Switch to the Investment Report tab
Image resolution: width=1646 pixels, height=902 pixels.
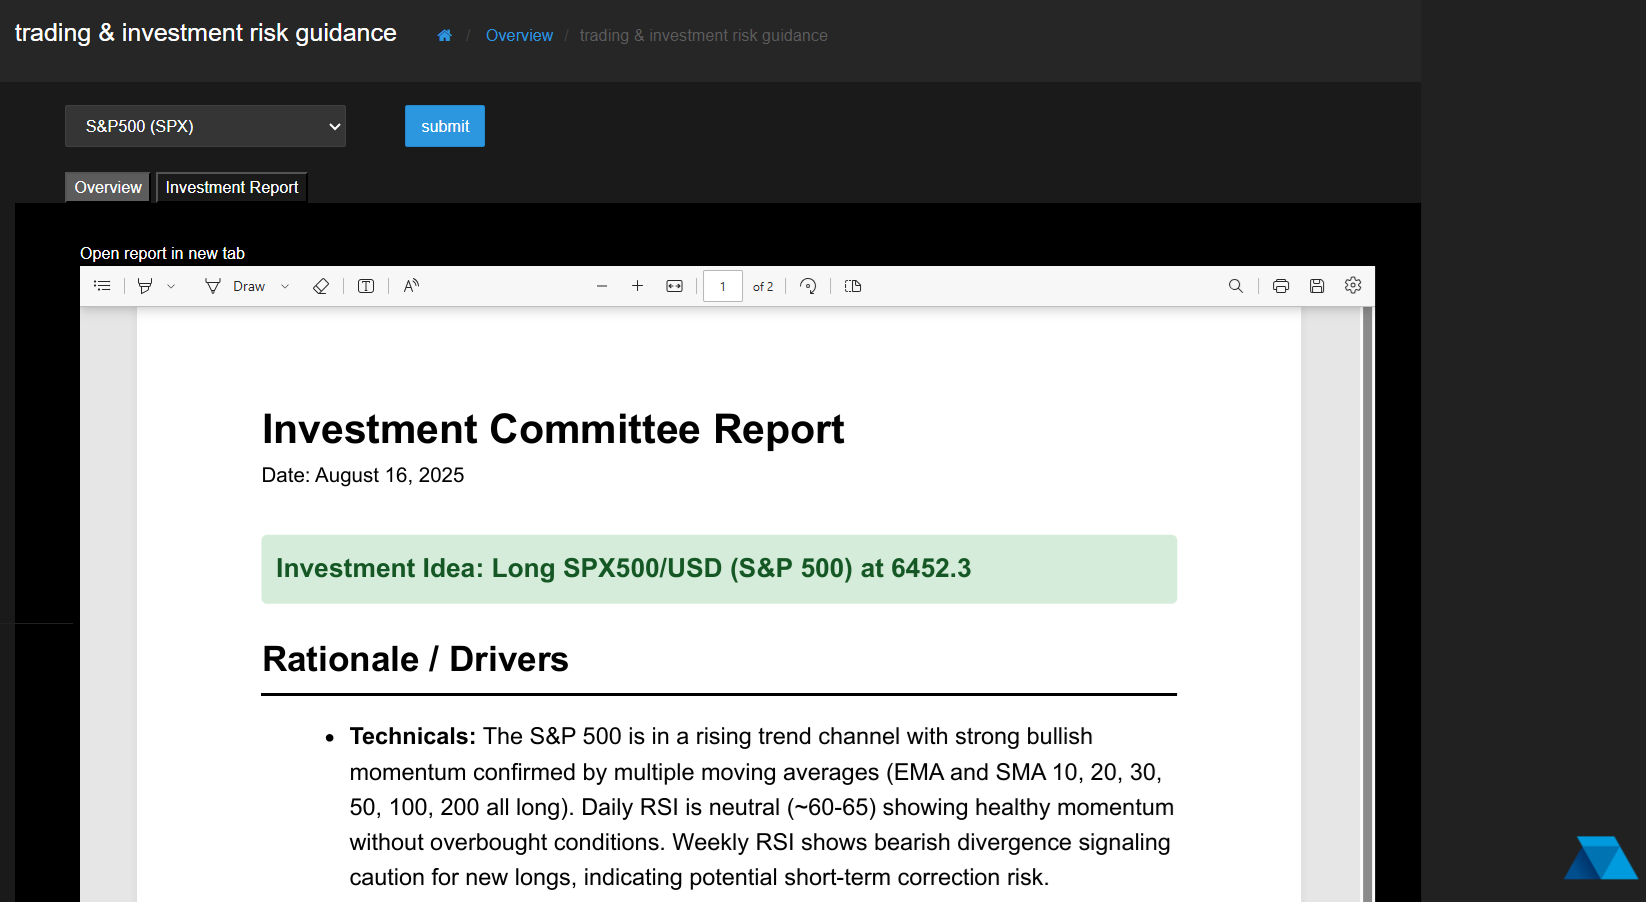click(x=231, y=187)
